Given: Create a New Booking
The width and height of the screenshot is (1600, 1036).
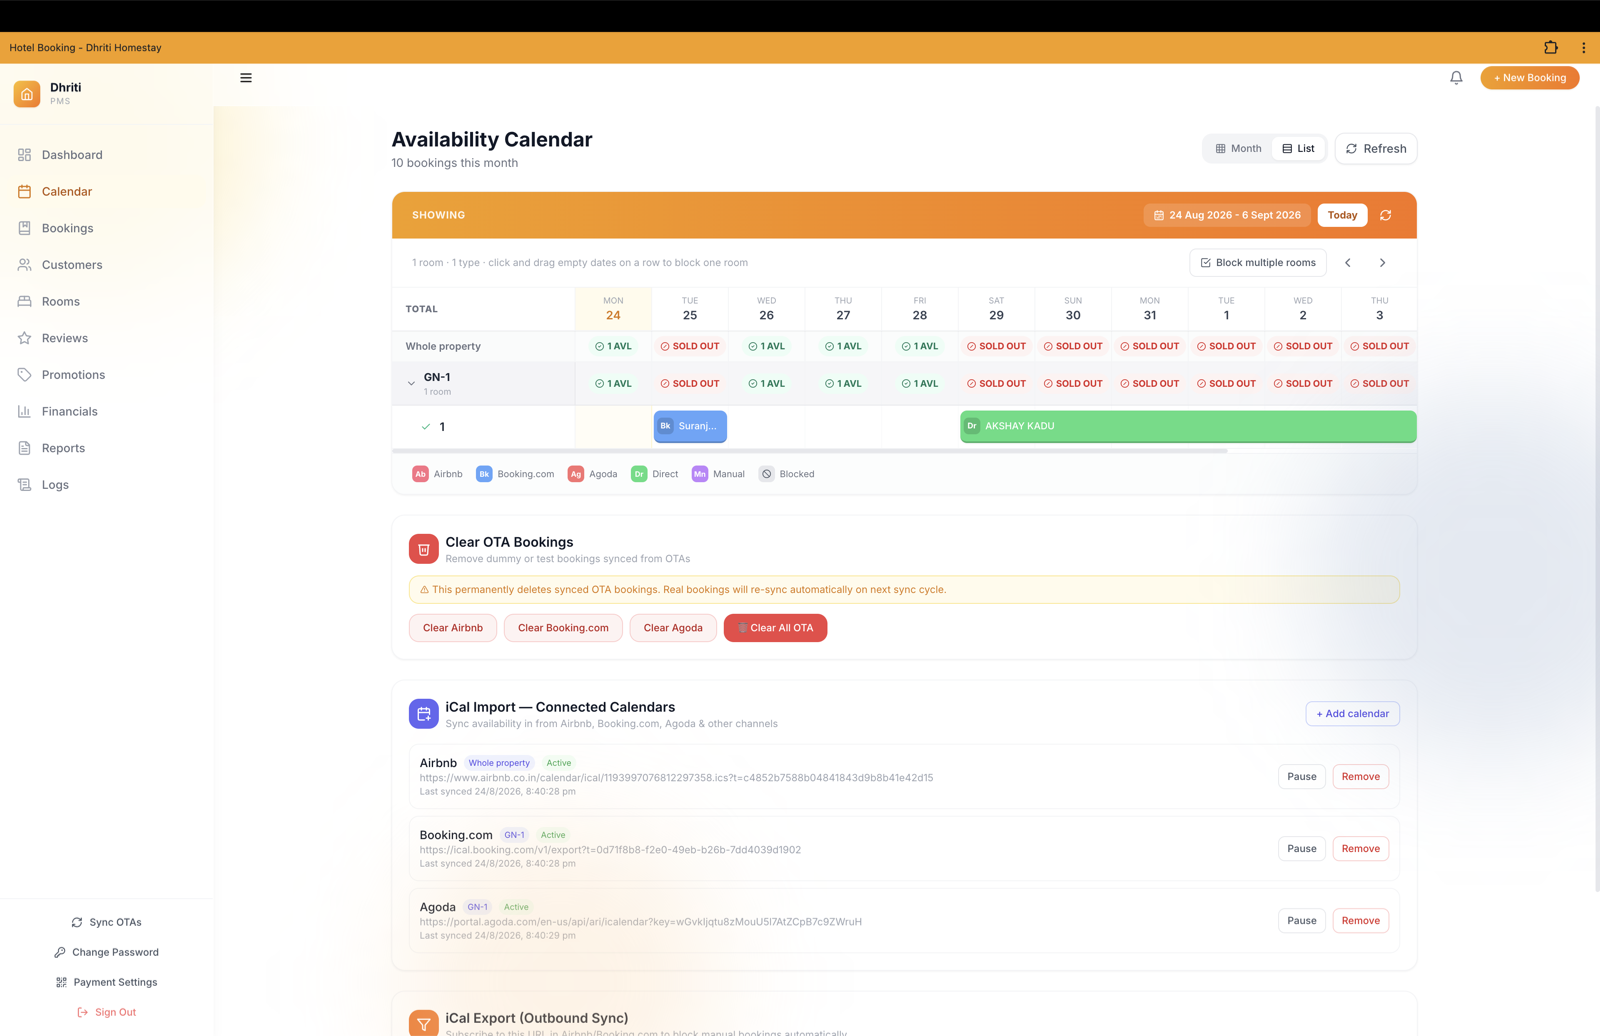Looking at the screenshot, I should pyautogui.click(x=1529, y=78).
